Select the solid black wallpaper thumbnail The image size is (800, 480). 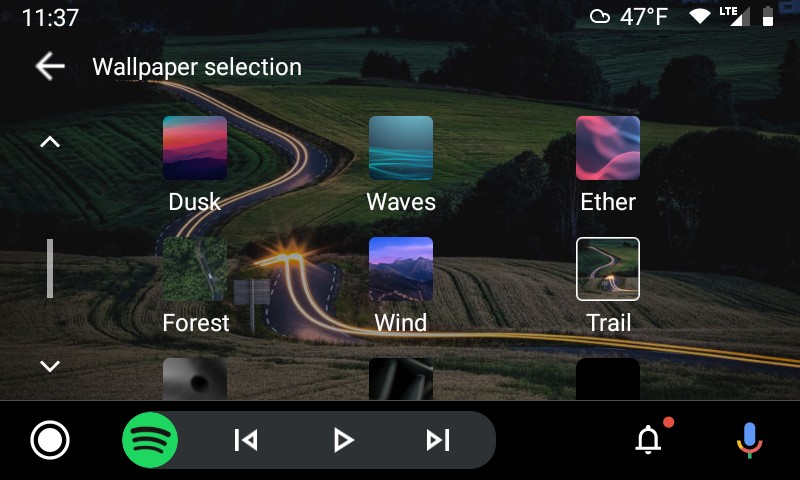coord(608,378)
